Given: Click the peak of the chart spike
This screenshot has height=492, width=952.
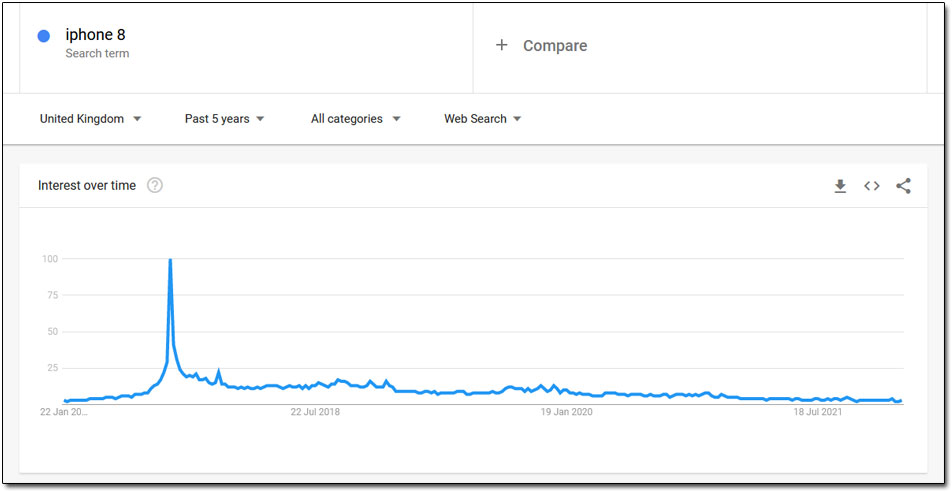Looking at the screenshot, I should coord(170,260).
